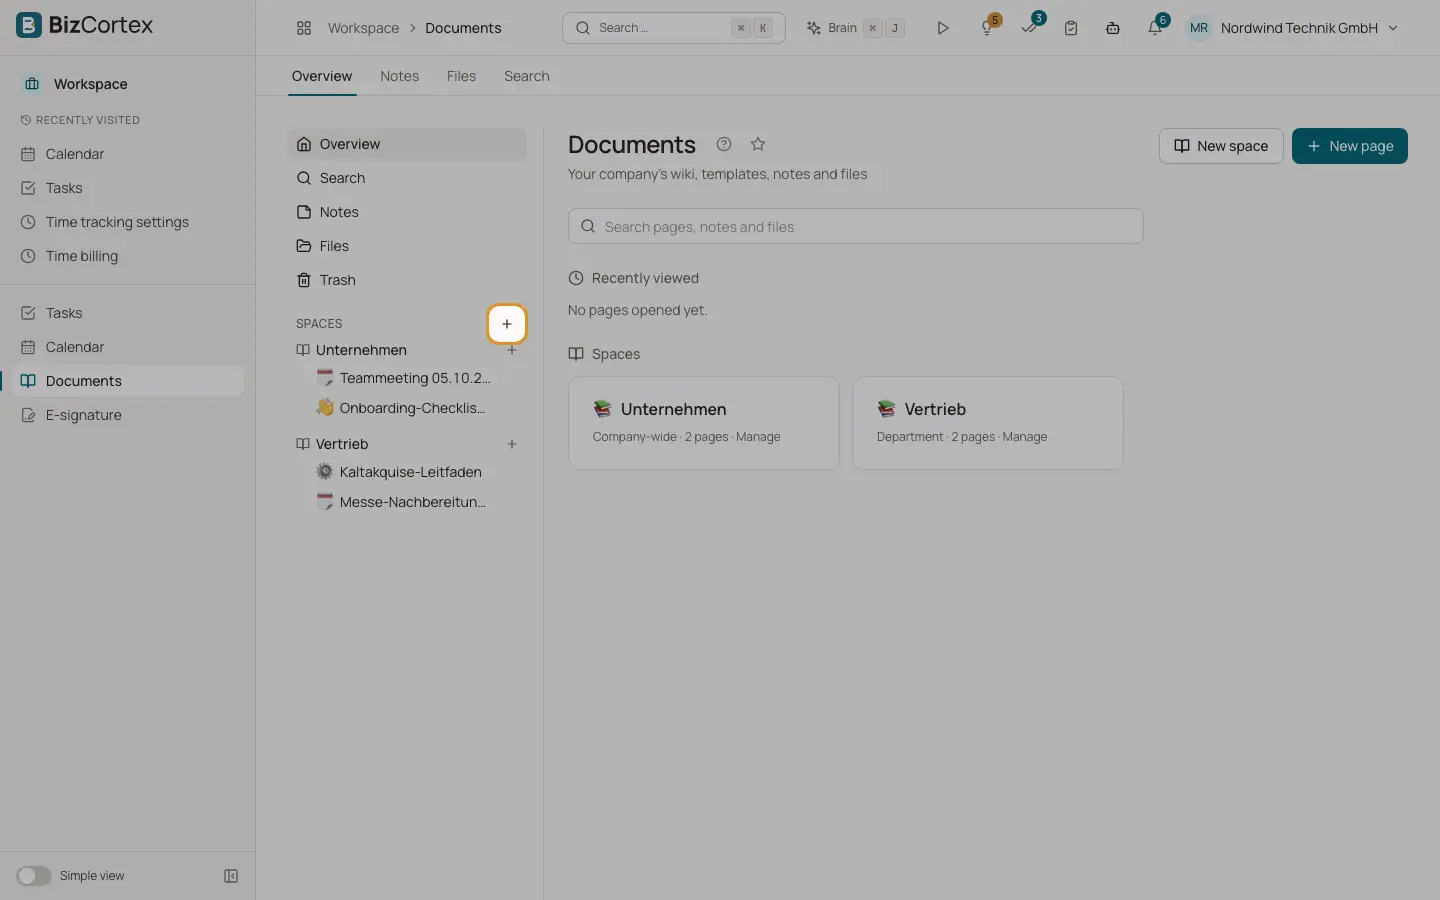This screenshot has width=1440, height=900.
Task: Open Nordwind Technik GmbH account dropdown
Action: pyautogui.click(x=1292, y=28)
